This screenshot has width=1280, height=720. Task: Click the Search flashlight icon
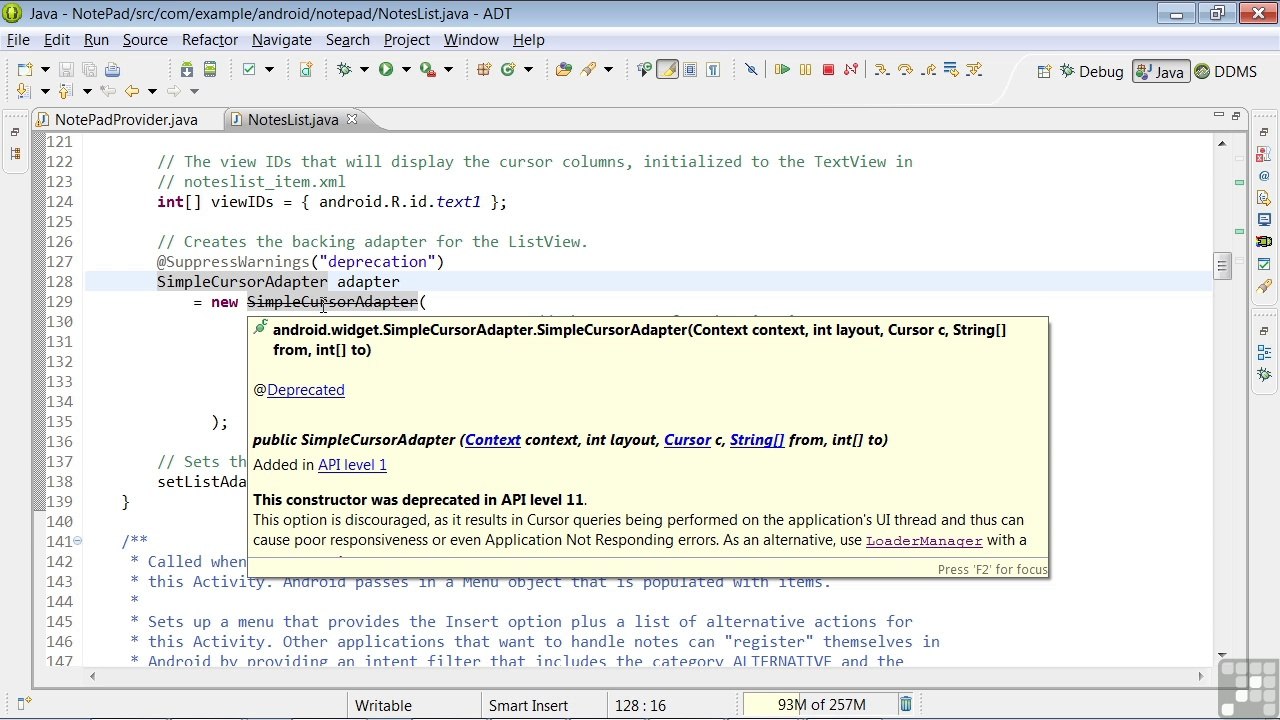[x=588, y=69]
